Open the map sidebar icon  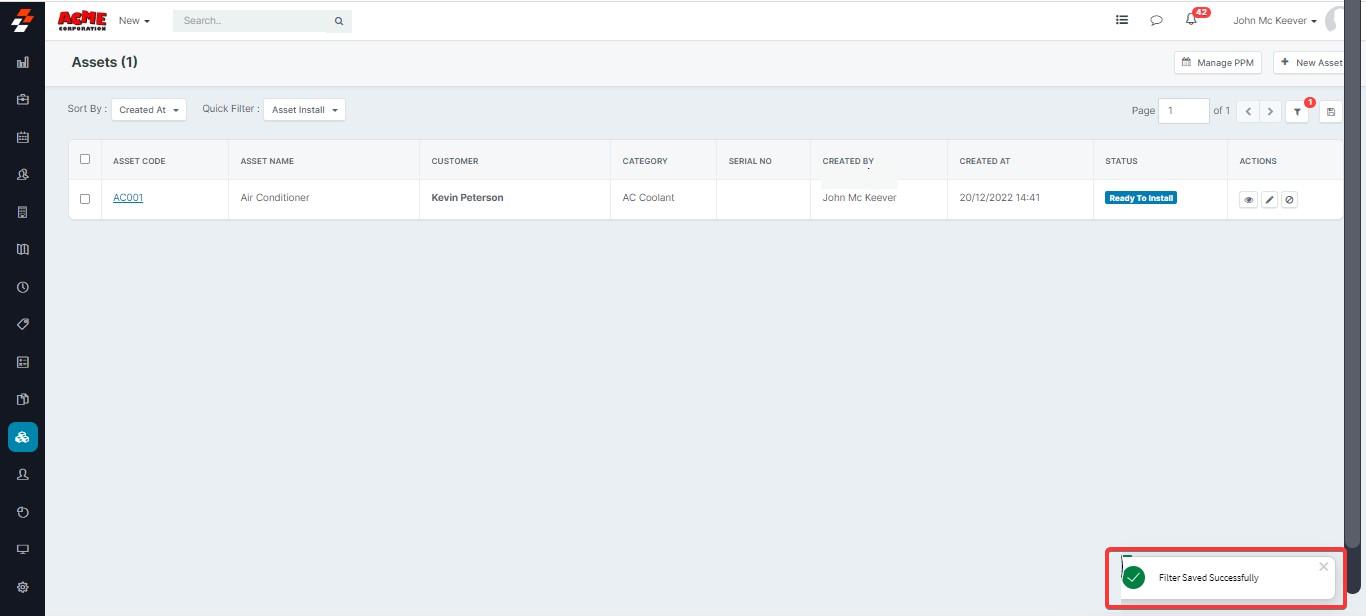pyautogui.click(x=22, y=250)
